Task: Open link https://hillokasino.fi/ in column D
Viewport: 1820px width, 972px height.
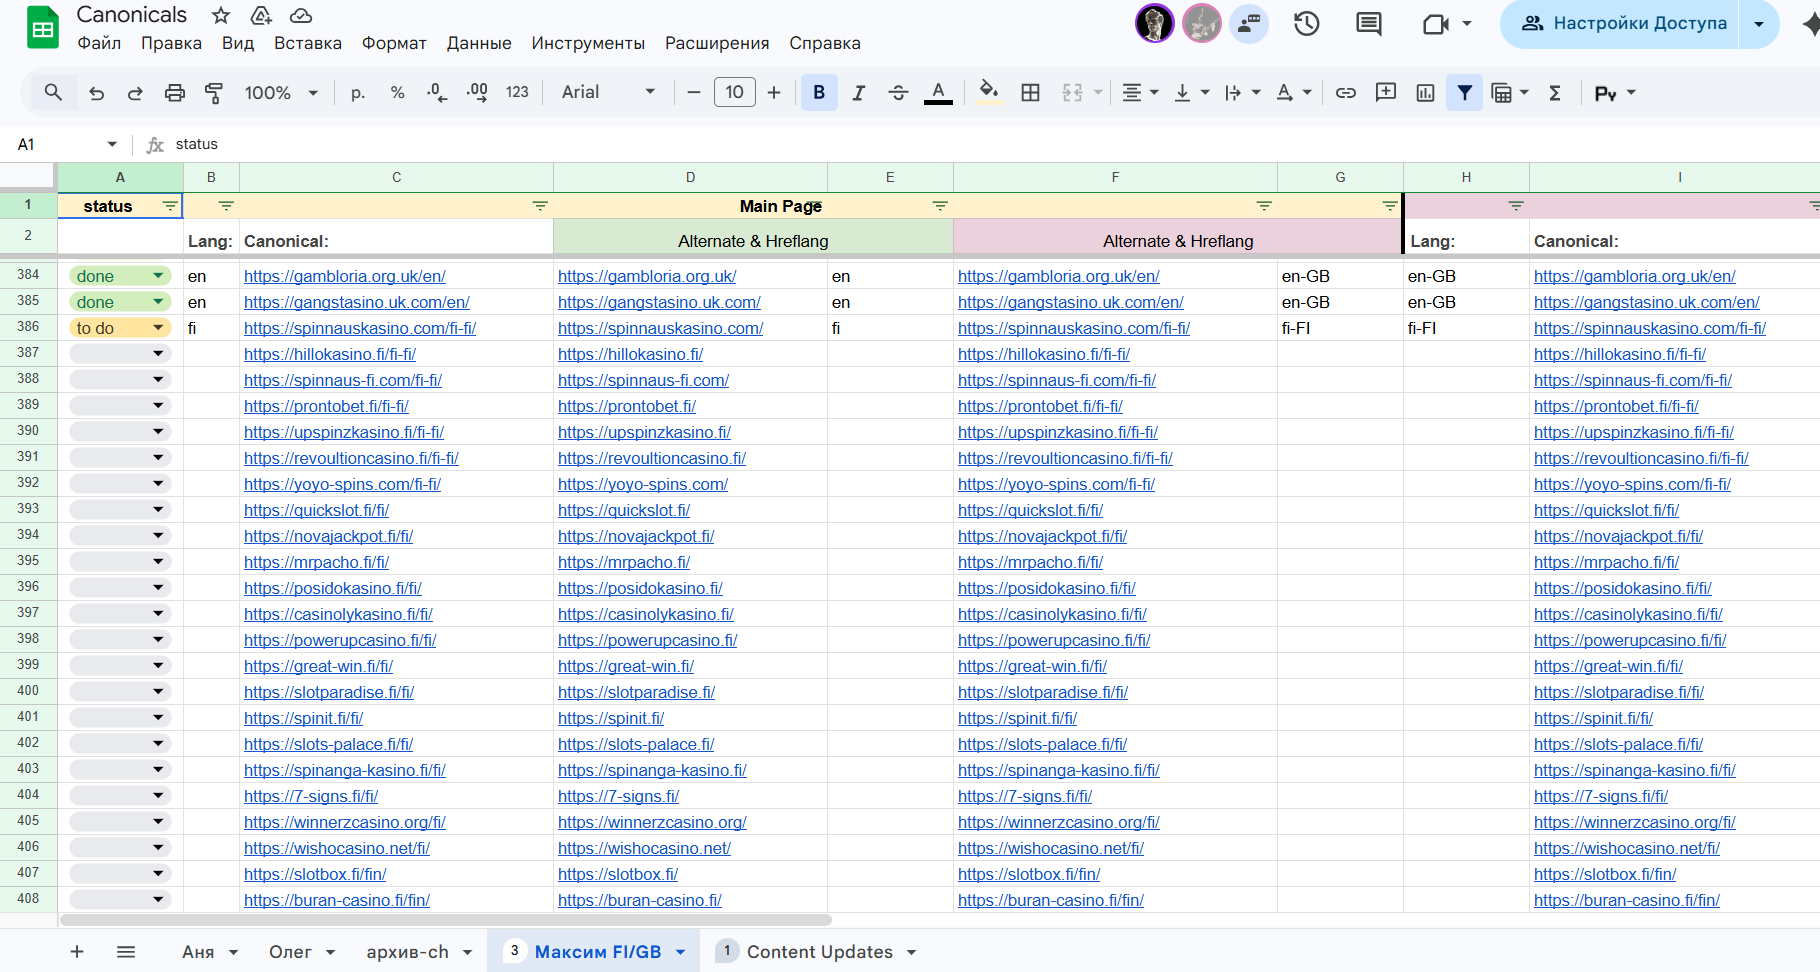Action: tap(631, 355)
